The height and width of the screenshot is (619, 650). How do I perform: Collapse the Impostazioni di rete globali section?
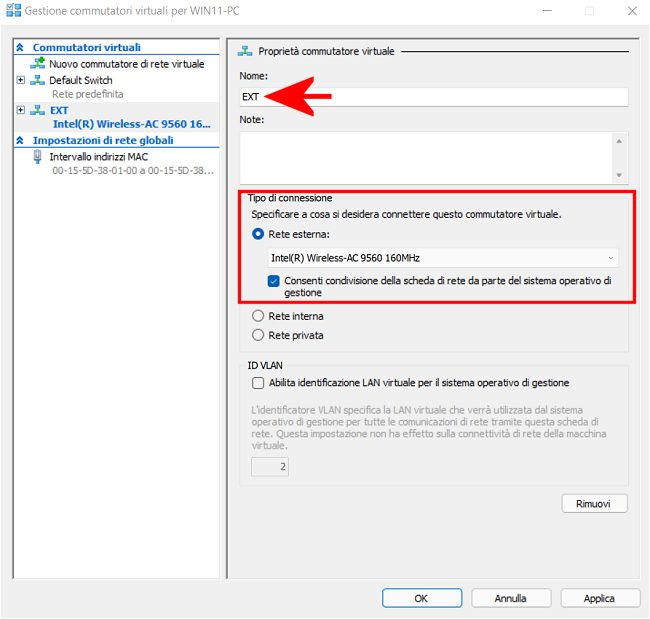(20, 141)
